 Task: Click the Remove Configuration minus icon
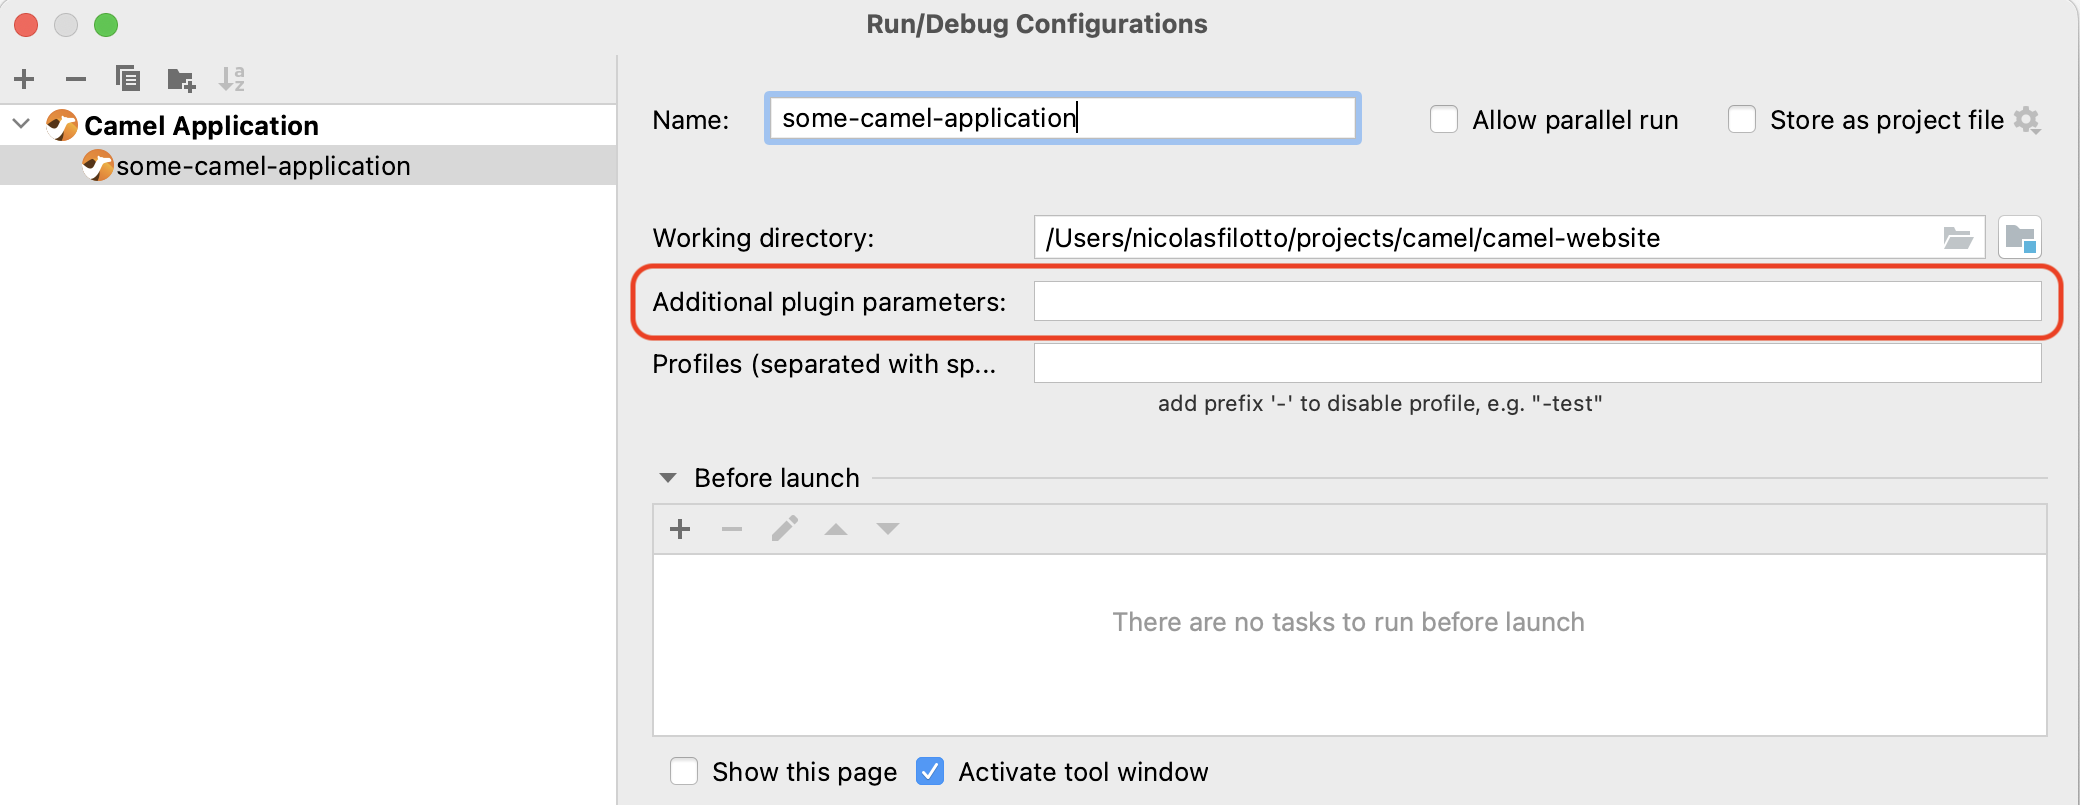pyautogui.click(x=76, y=79)
